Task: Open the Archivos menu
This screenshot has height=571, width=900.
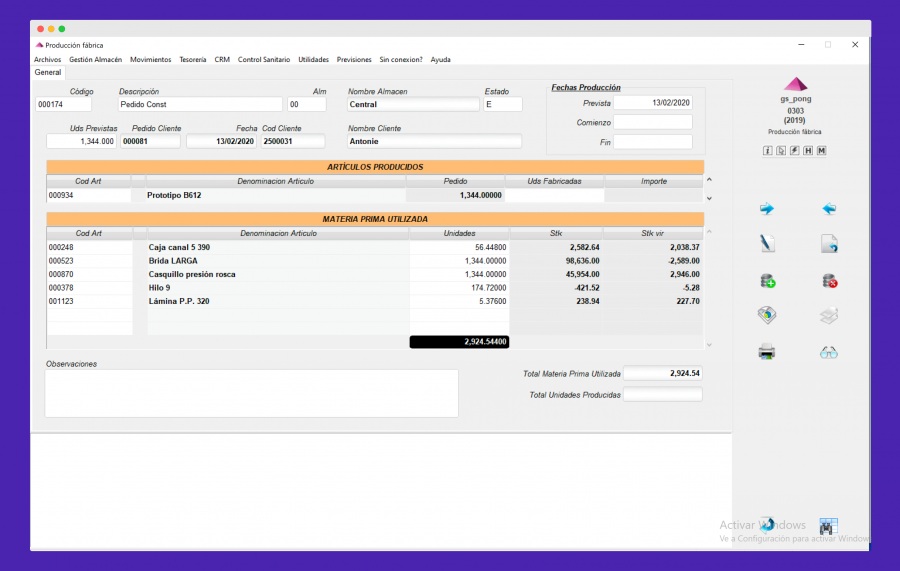Action: tap(48, 60)
